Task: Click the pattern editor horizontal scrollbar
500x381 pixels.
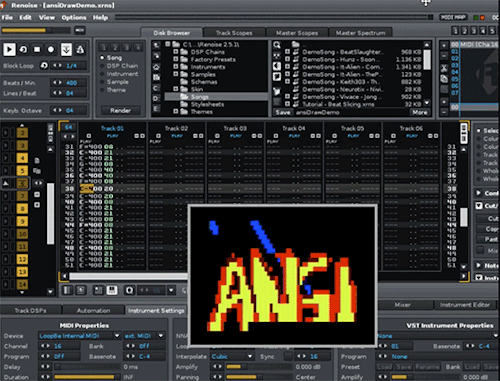Action: (128, 276)
